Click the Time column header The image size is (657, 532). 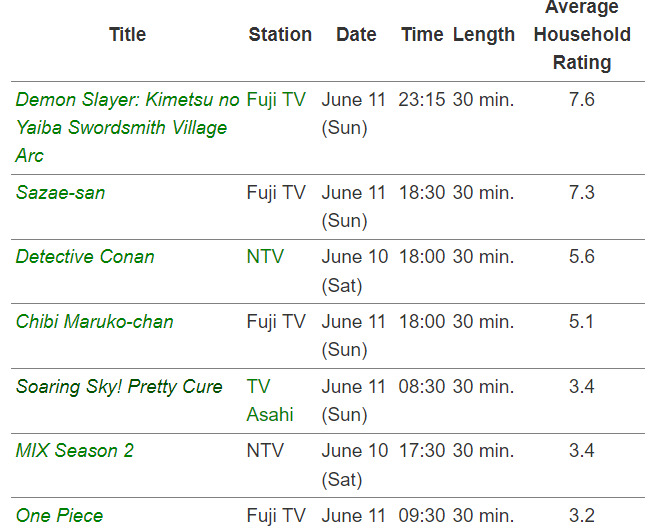(421, 34)
